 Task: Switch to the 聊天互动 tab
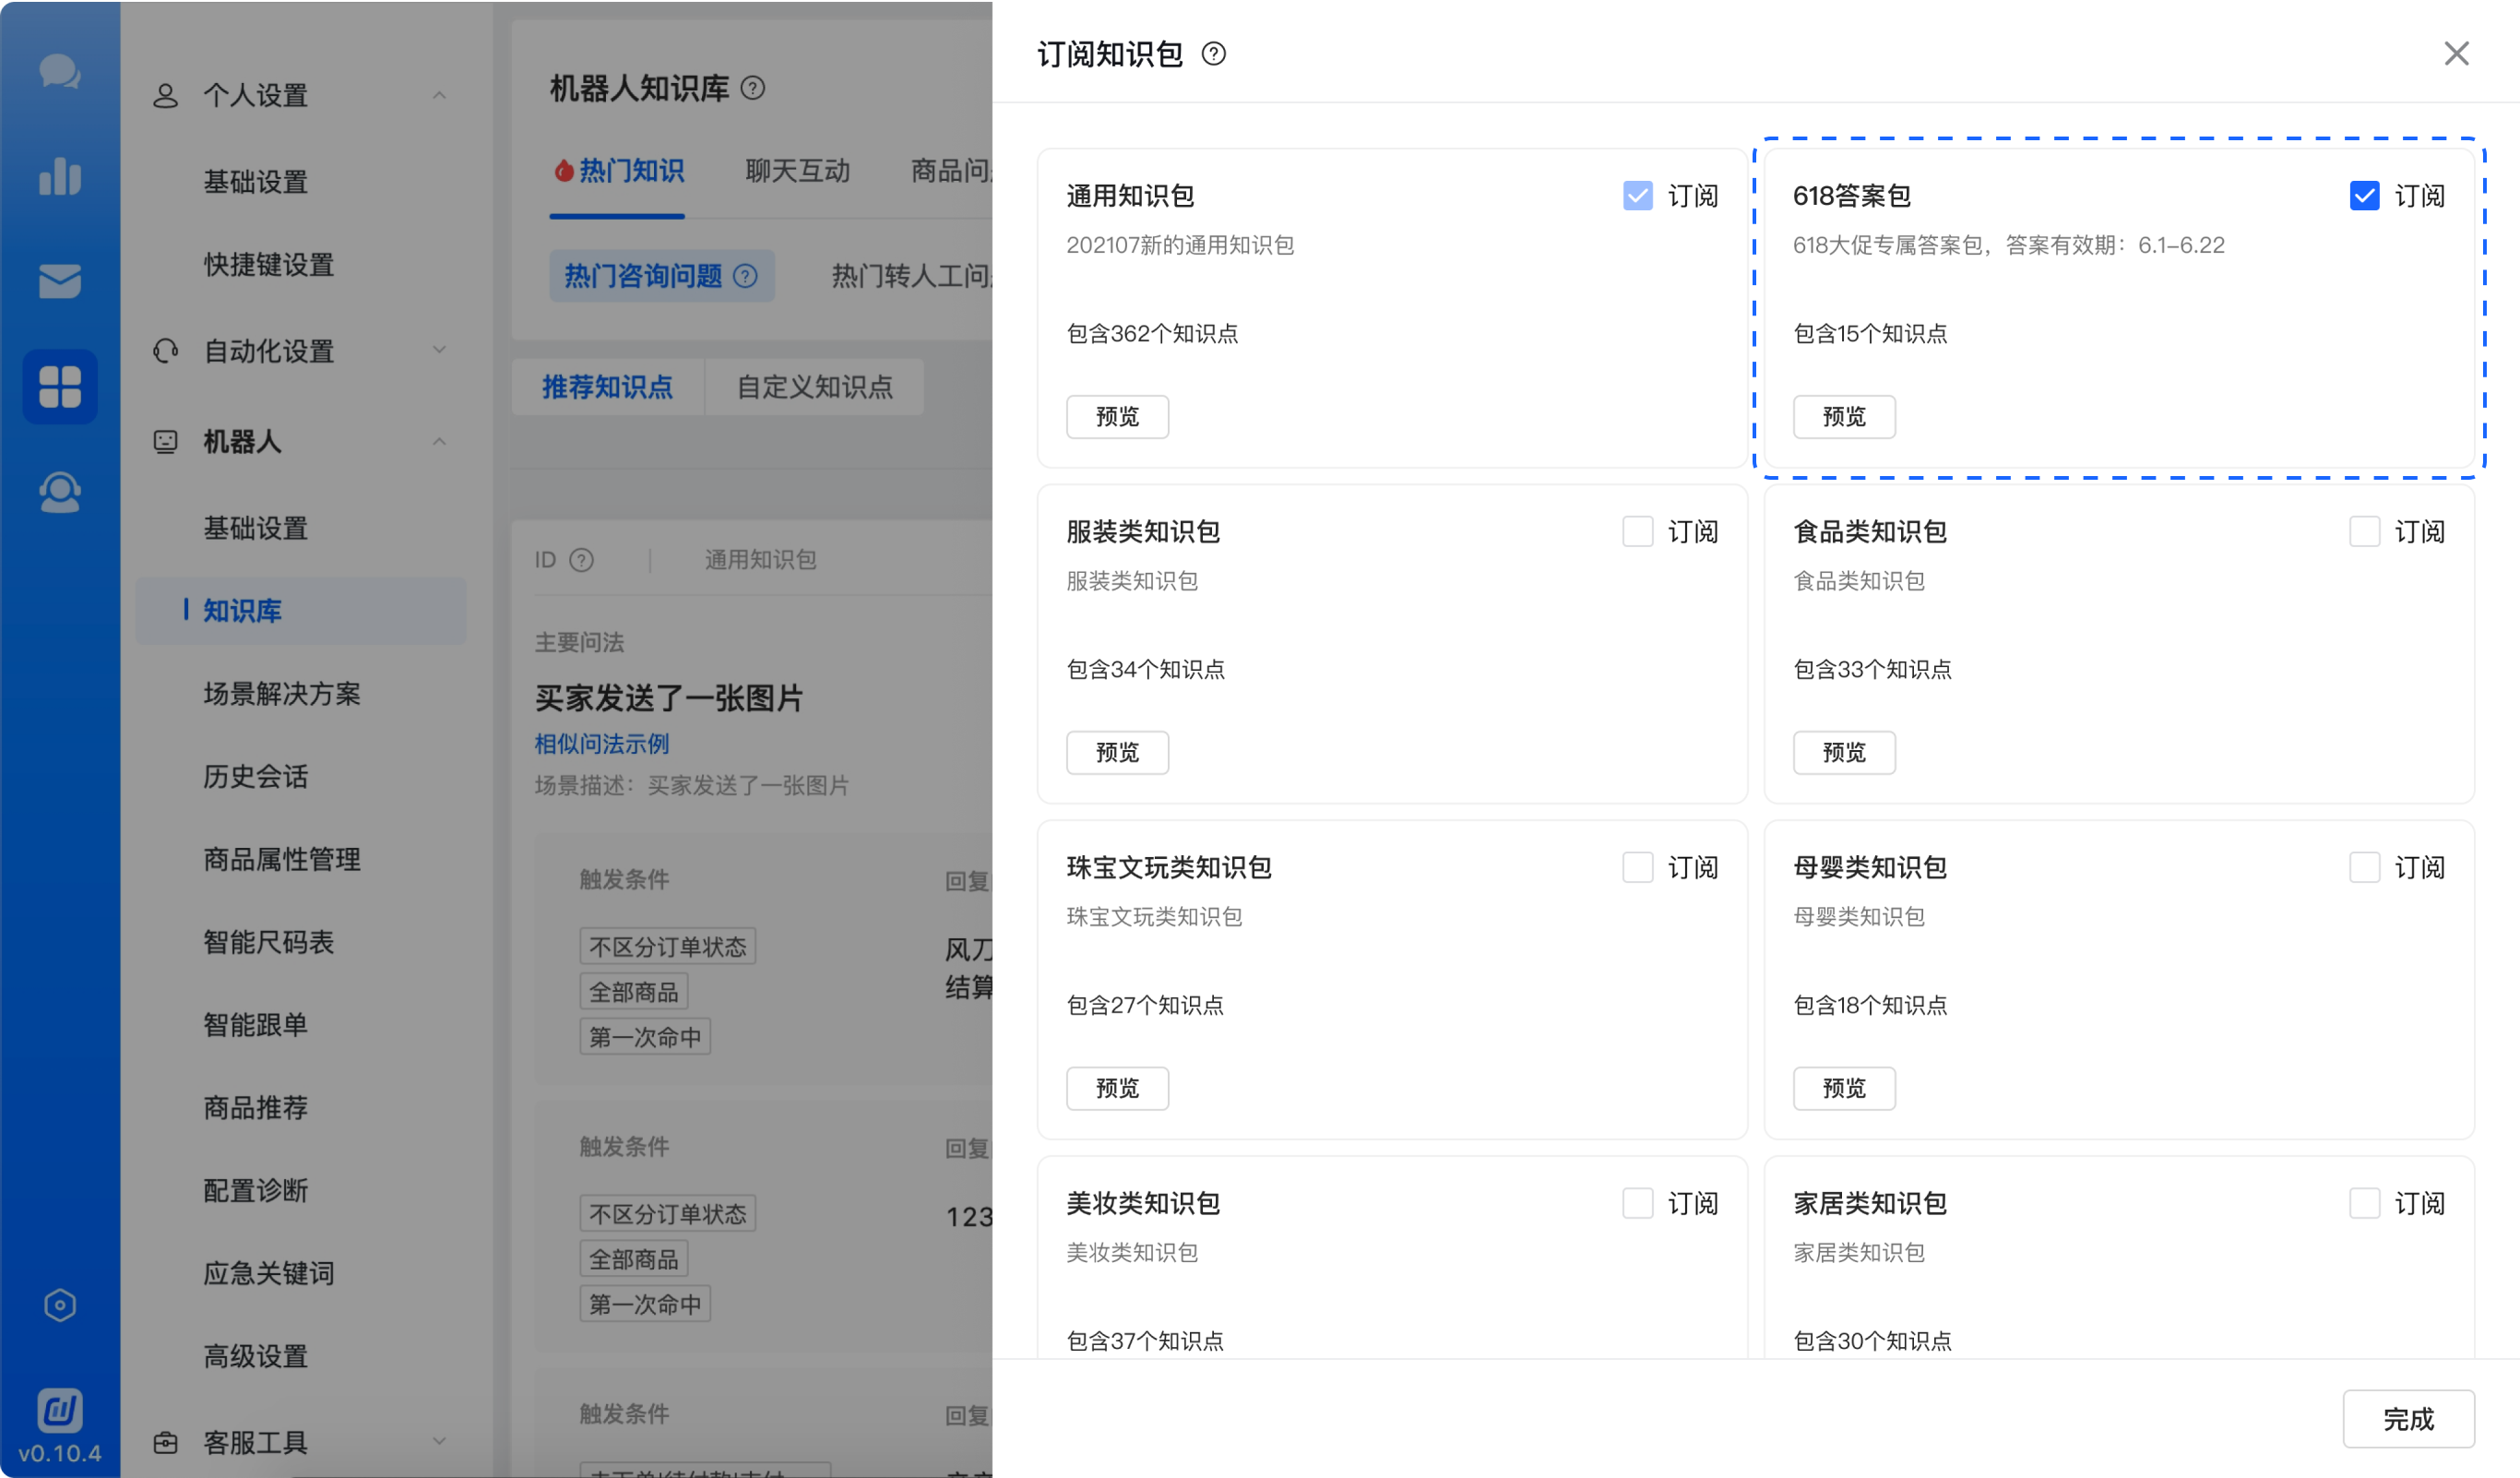tap(797, 171)
